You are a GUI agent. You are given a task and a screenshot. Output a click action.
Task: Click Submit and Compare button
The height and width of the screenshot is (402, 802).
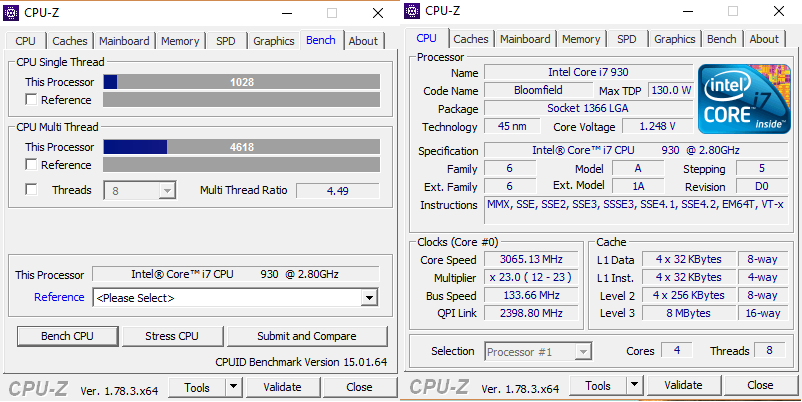(307, 336)
